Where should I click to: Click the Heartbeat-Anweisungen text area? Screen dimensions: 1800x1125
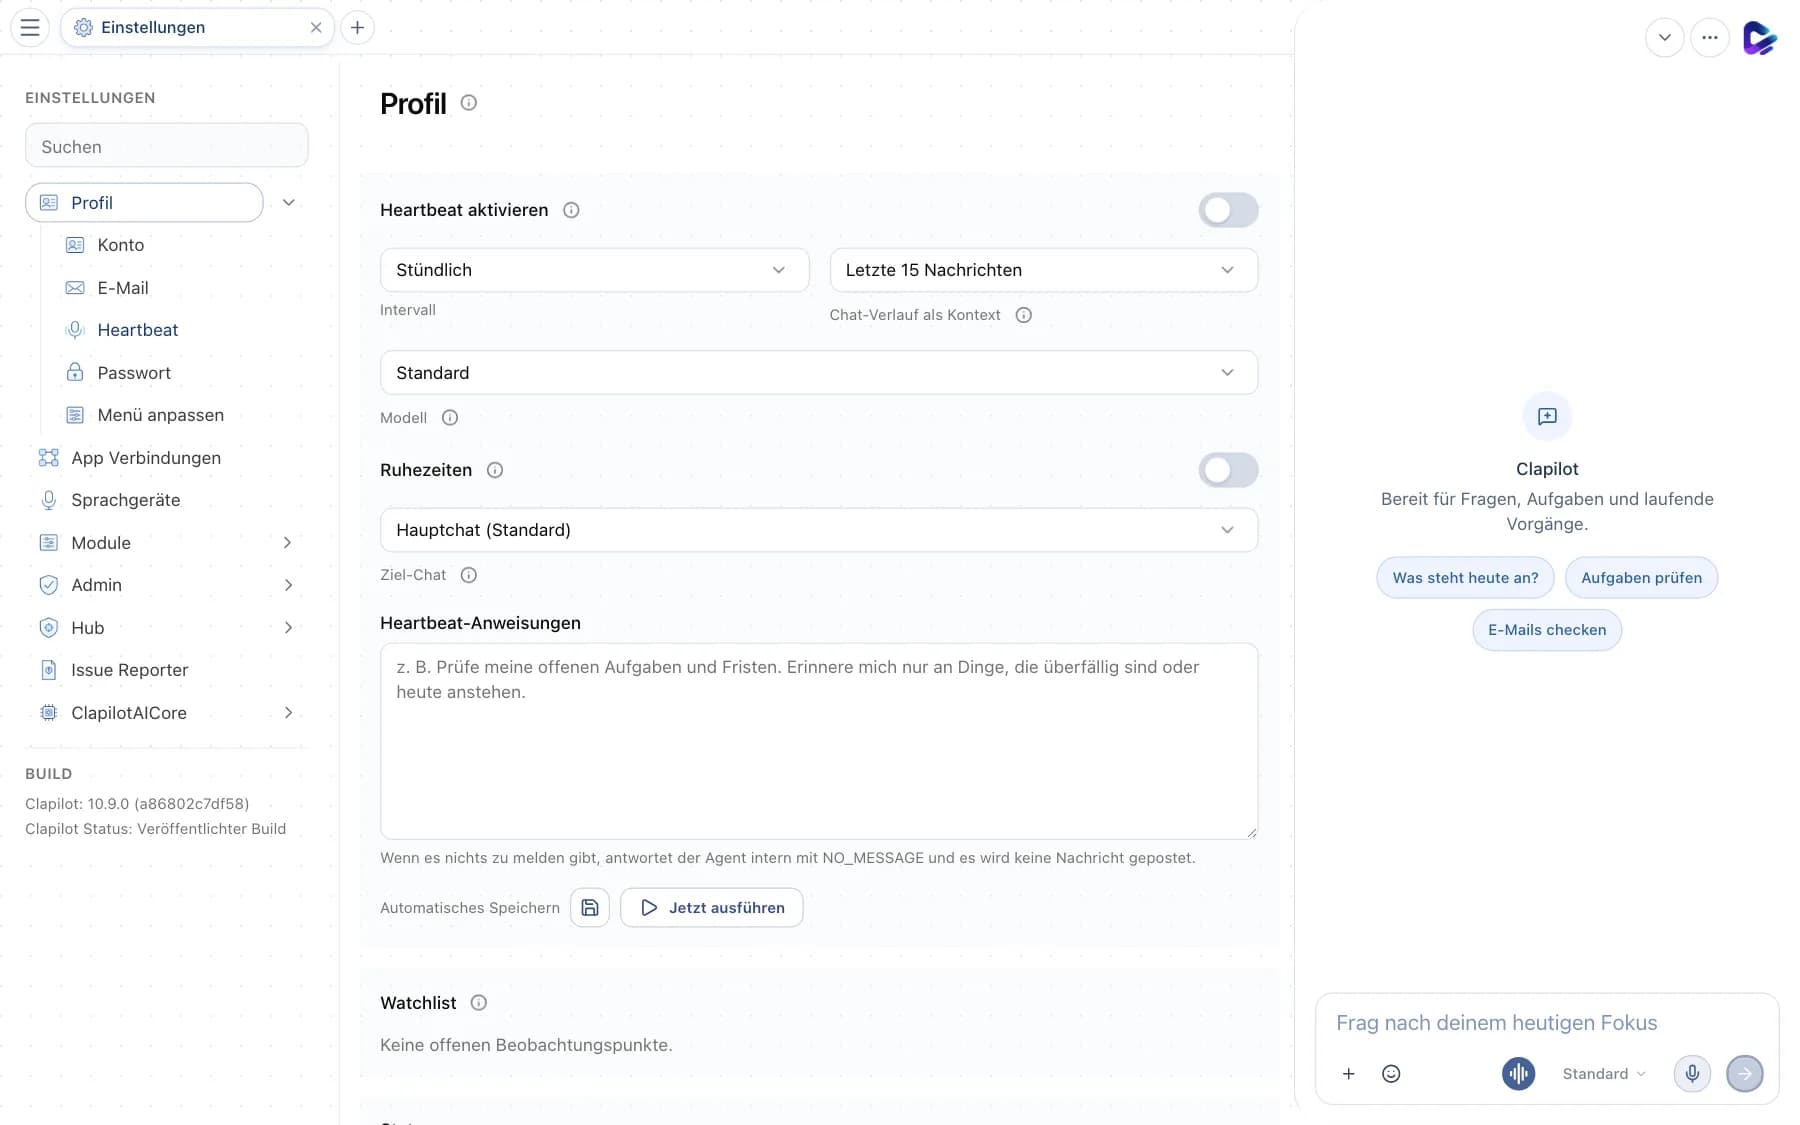(819, 741)
